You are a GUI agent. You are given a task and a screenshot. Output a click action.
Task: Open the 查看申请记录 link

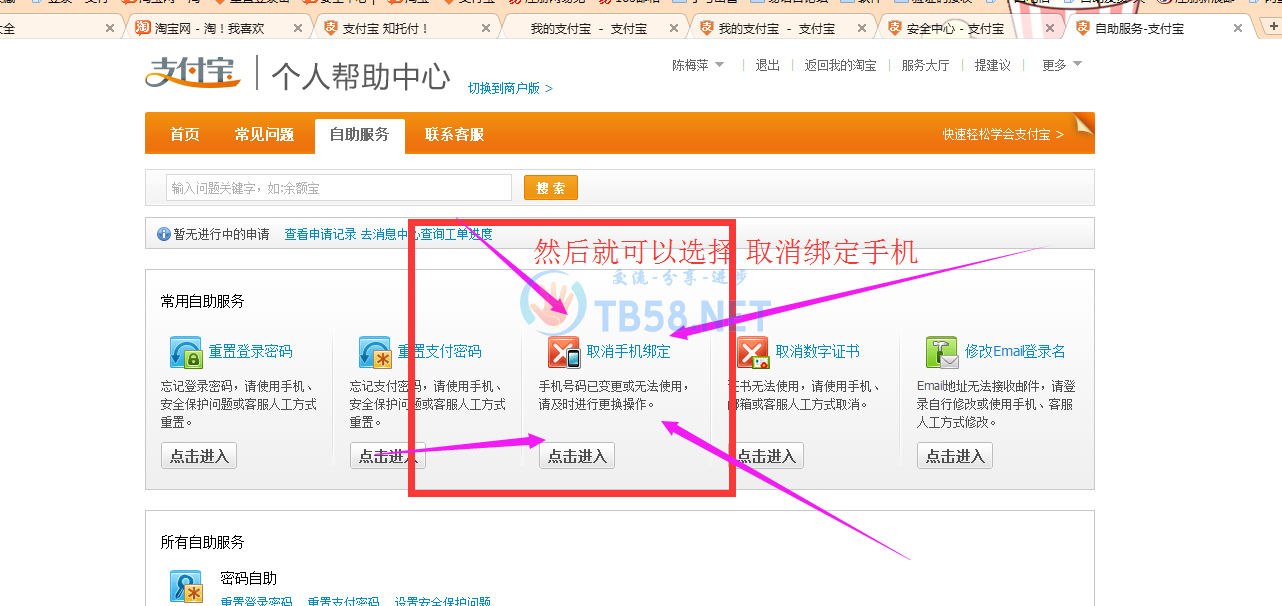click(x=320, y=235)
